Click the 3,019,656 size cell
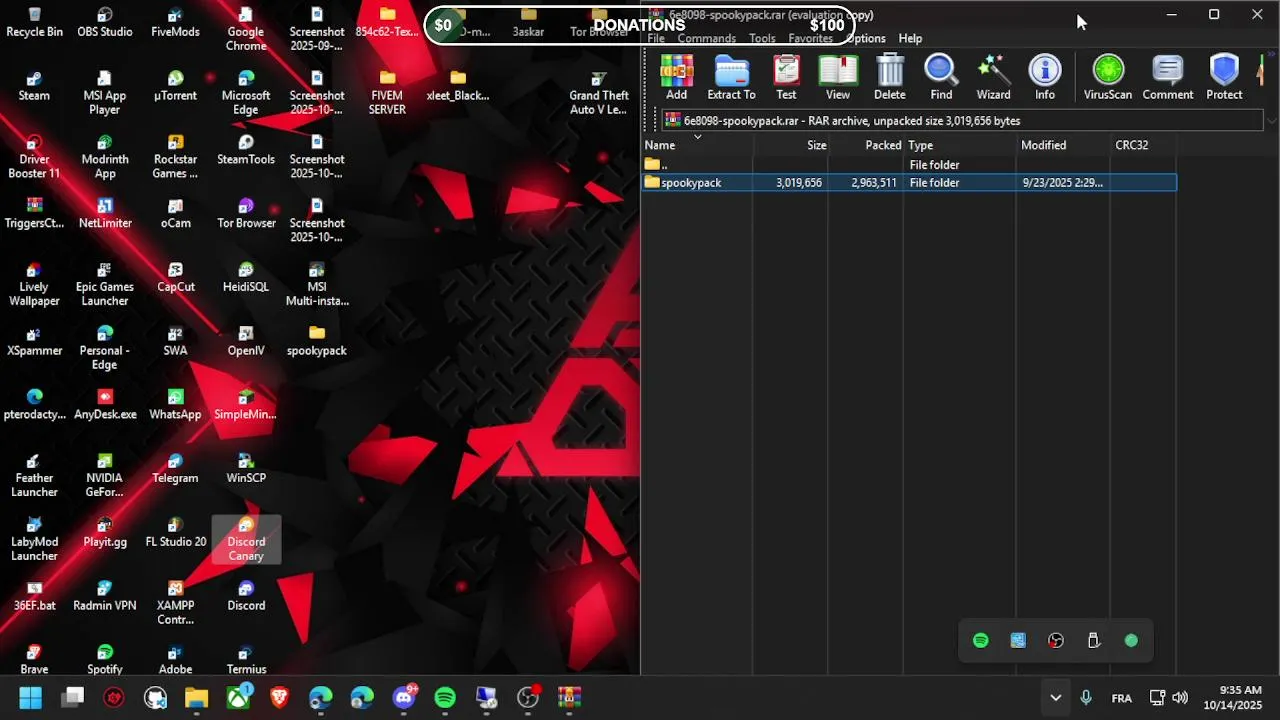 798,183
